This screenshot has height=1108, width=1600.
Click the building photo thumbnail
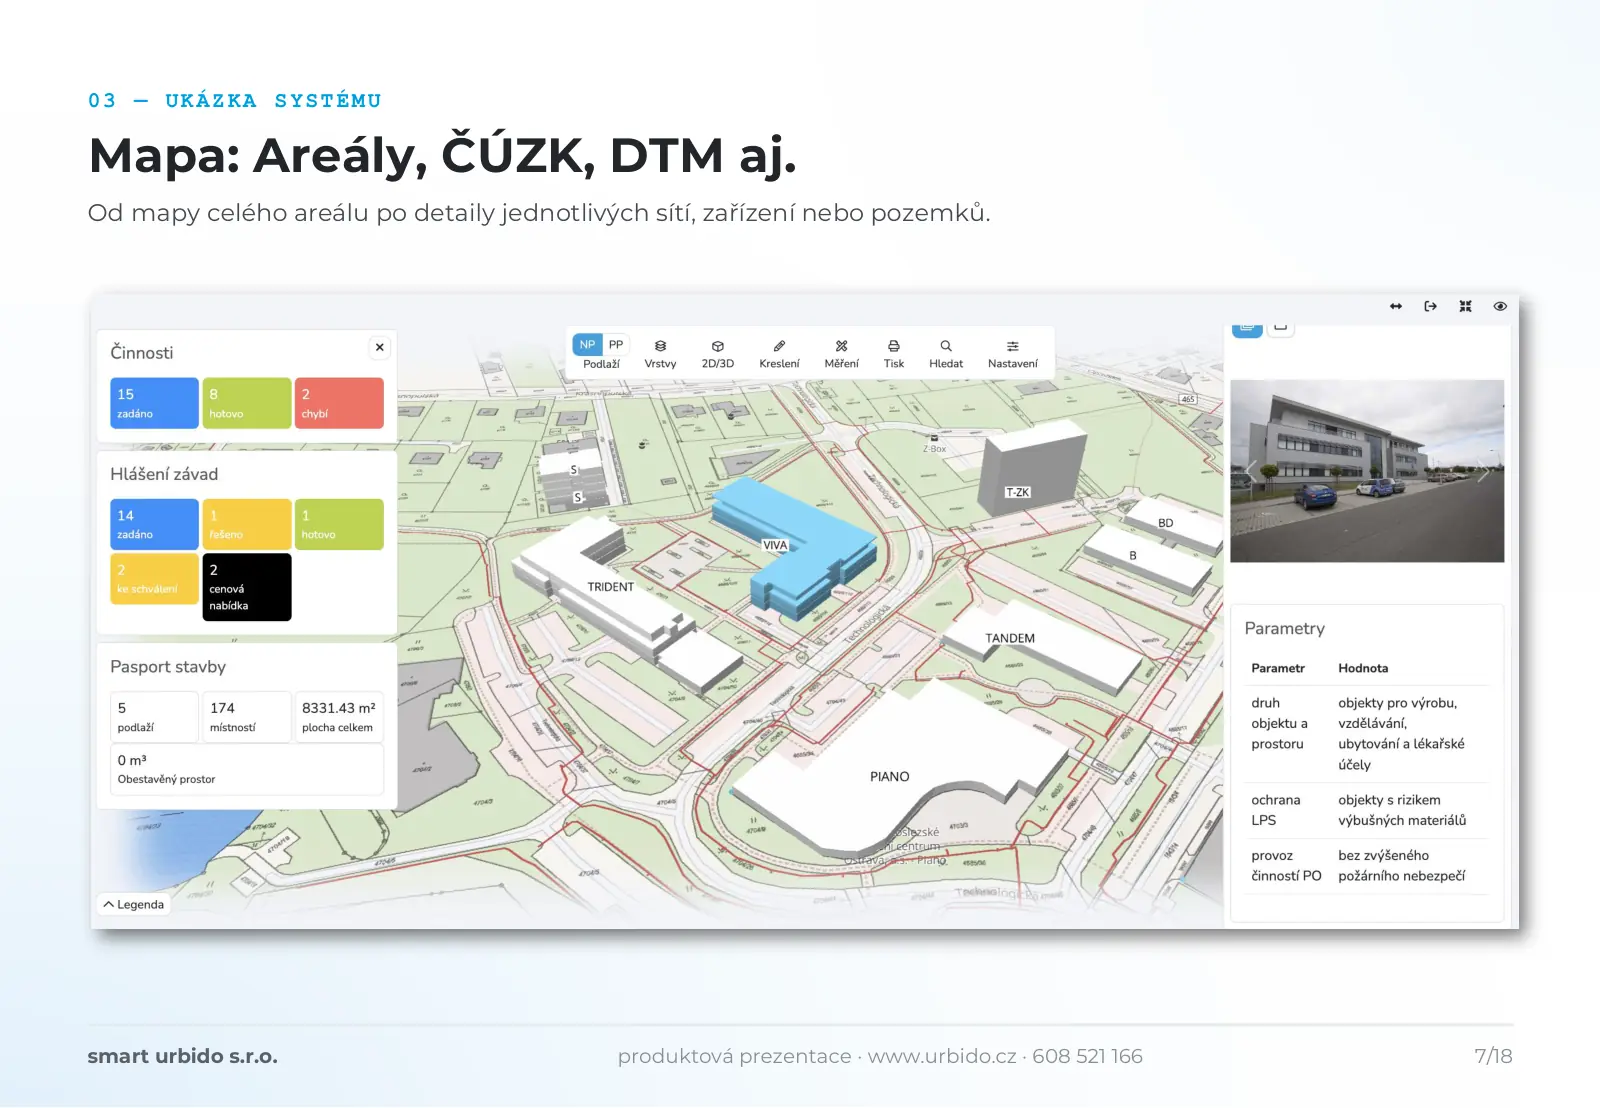click(1367, 470)
